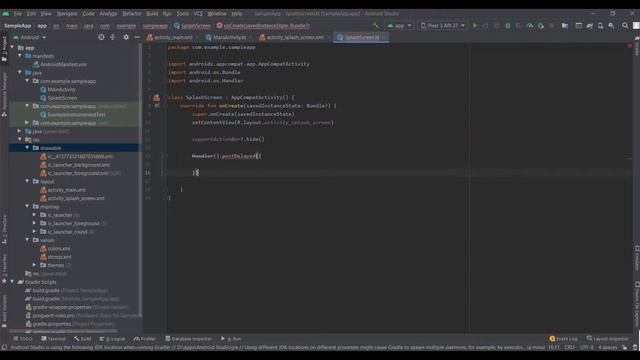Click the class gutter icon beside SplashScreen
This screenshot has width=640, height=360.
click(x=156, y=98)
